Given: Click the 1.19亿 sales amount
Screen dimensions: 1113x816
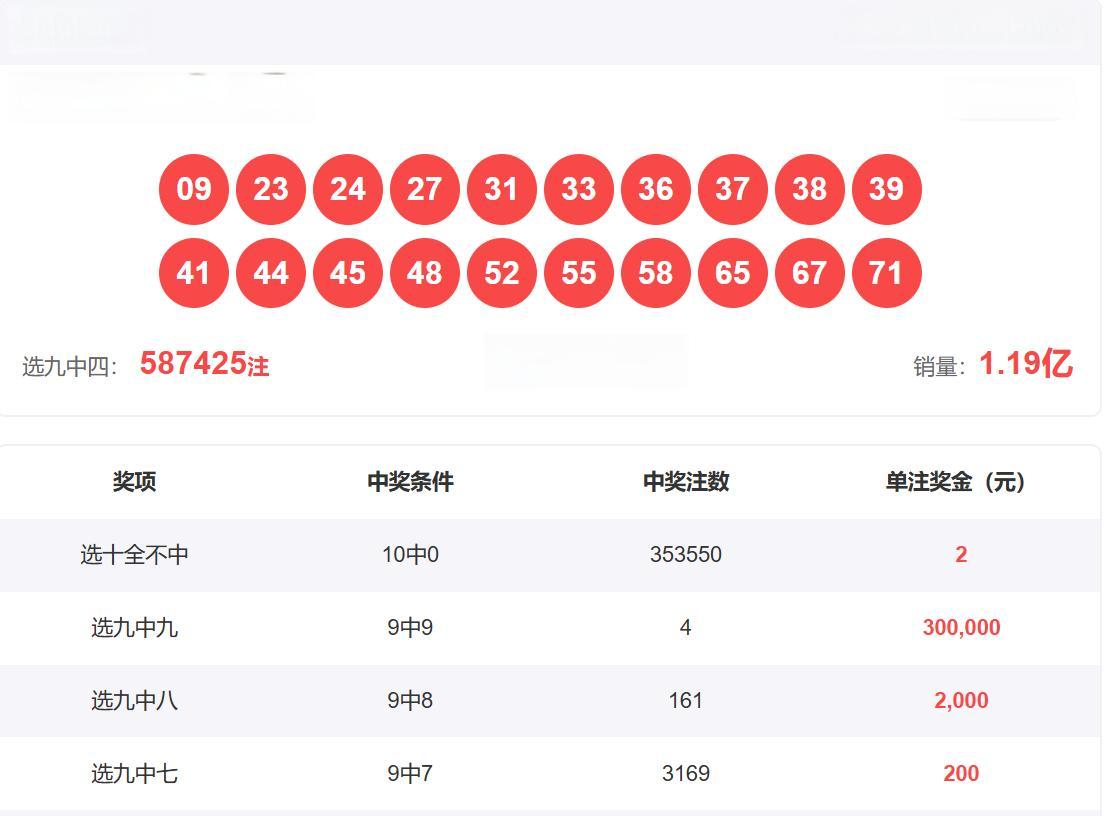Looking at the screenshot, I should click(x=1025, y=364).
